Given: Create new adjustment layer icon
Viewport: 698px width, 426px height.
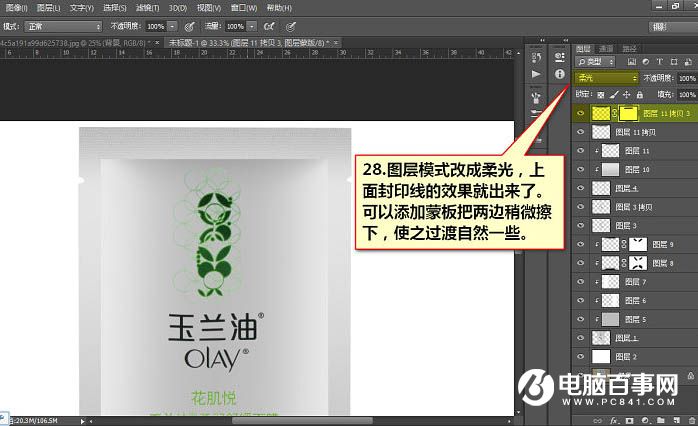Looking at the screenshot, I should pyautogui.click(x=645, y=420).
